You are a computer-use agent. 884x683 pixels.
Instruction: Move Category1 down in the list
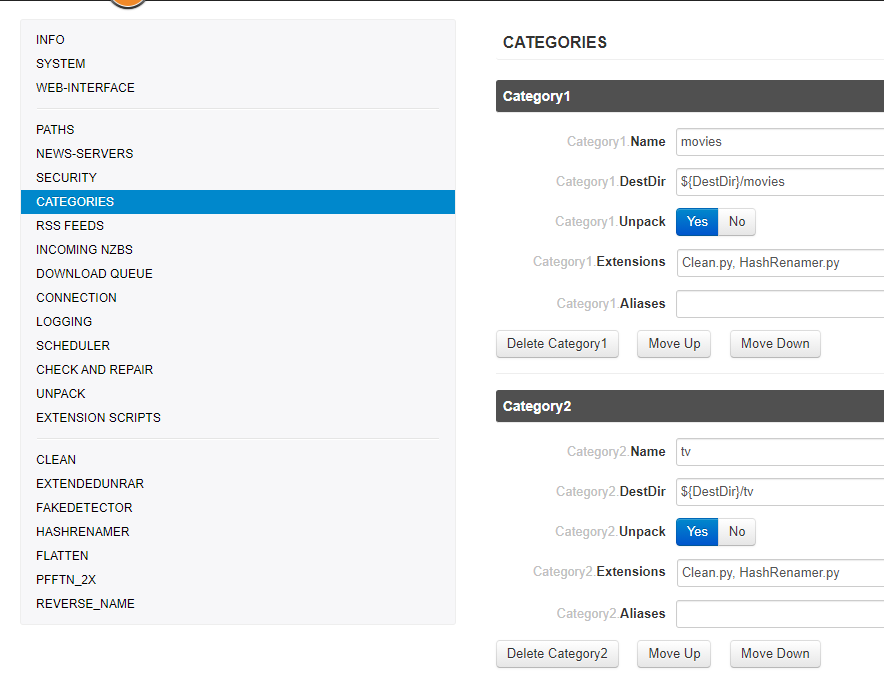coord(775,344)
